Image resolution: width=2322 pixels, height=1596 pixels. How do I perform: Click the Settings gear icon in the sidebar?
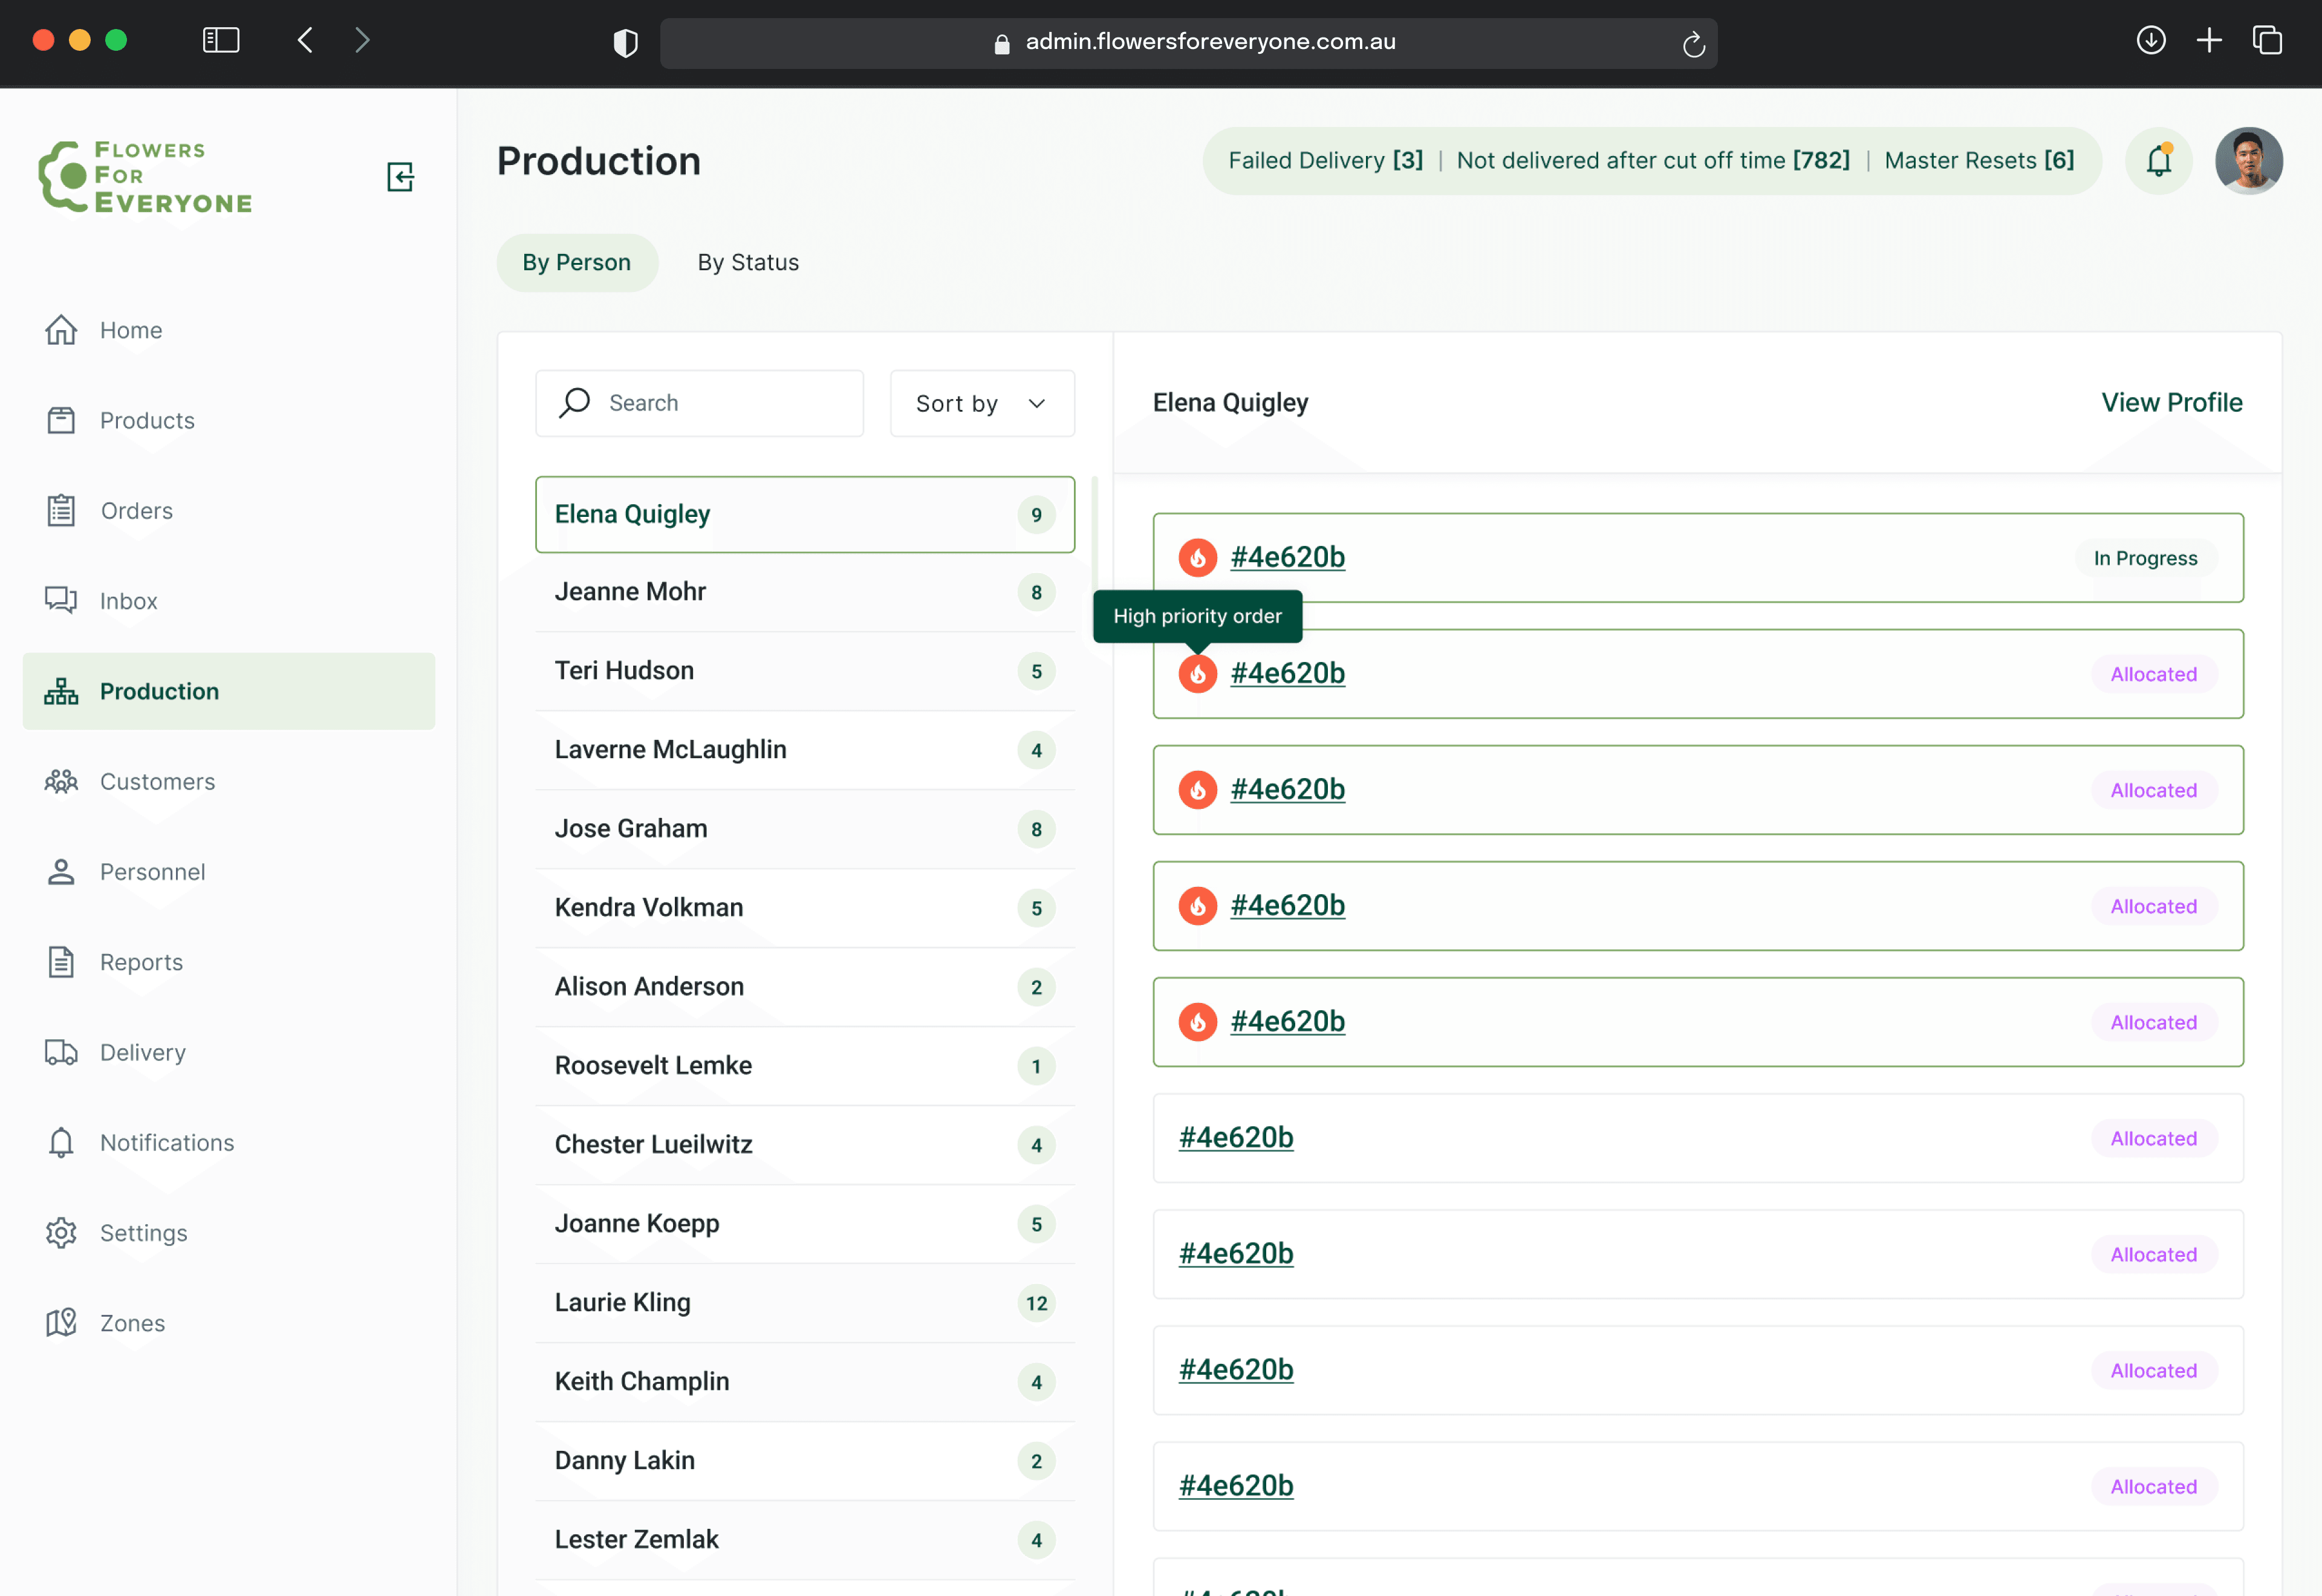[x=61, y=1233]
